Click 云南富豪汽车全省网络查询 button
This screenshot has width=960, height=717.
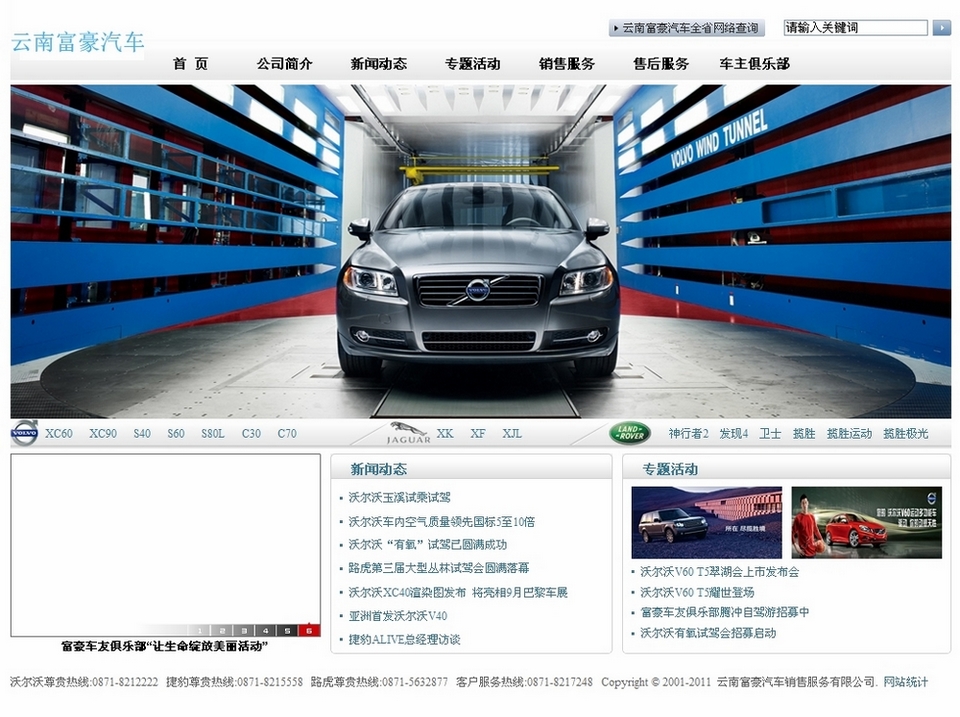pyautogui.click(x=686, y=28)
